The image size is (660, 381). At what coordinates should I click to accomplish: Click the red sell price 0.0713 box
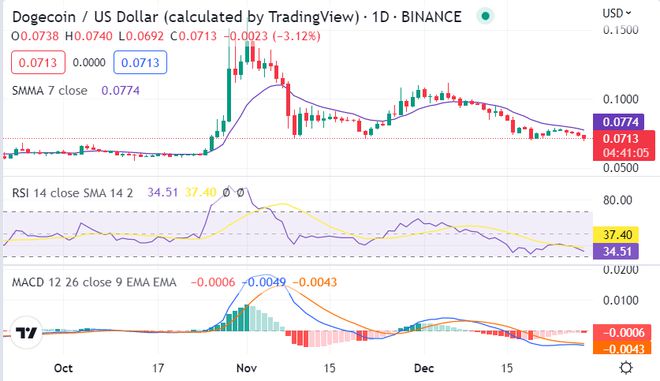(x=38, y=62)
